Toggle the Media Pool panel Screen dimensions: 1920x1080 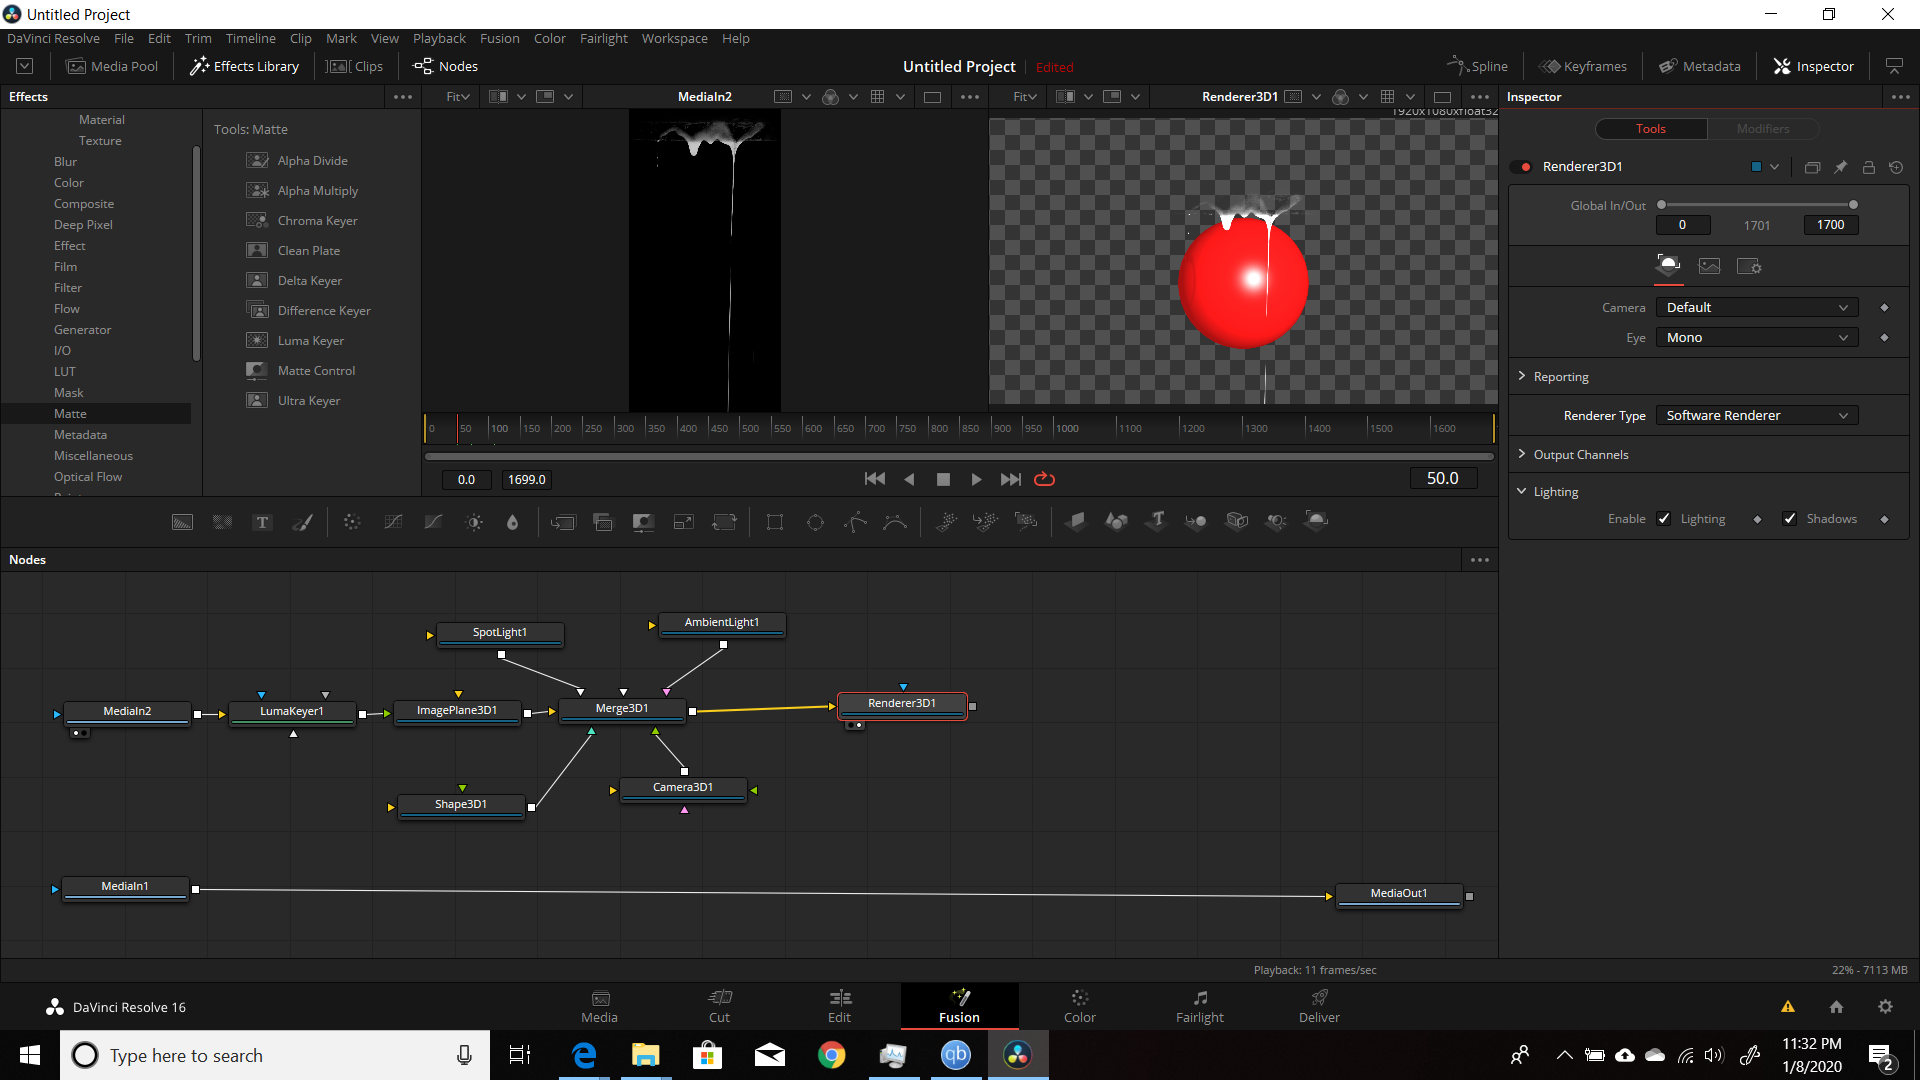[112, 66]
